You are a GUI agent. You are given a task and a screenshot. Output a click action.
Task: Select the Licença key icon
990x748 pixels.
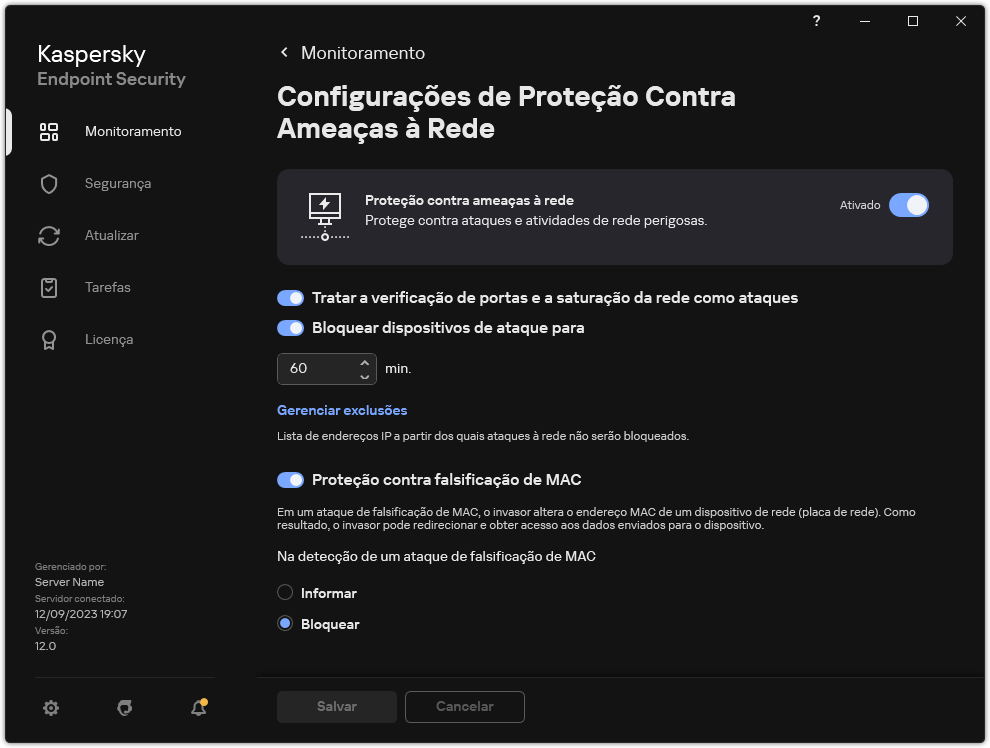pyautogui.click(x=49, y=339)
